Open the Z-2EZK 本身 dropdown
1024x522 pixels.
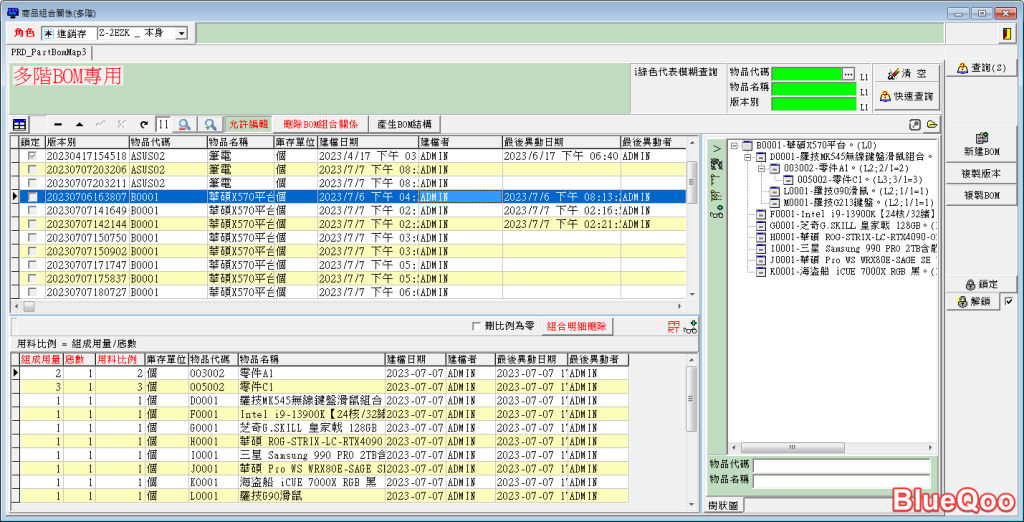[181, 34]
